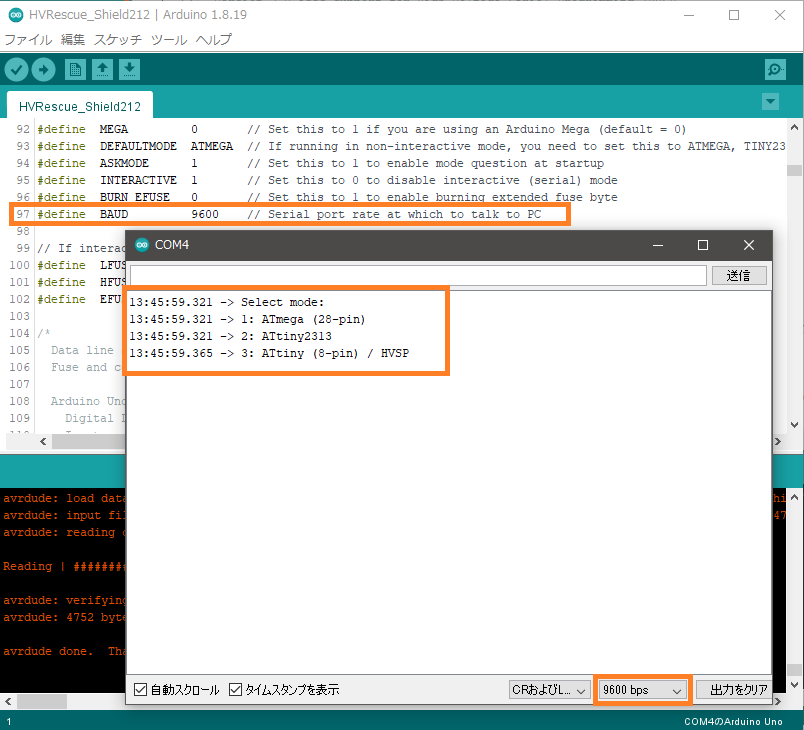Click the 送信 send button

point(739,276)
